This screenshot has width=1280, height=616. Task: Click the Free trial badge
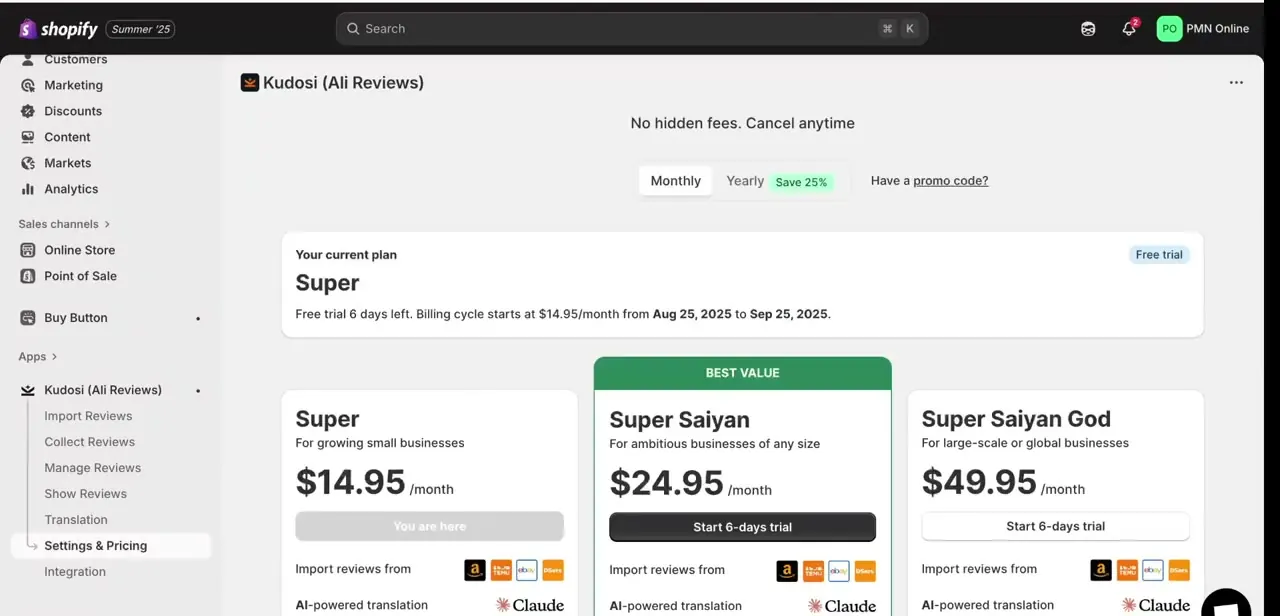click(x=1159, y=255)
